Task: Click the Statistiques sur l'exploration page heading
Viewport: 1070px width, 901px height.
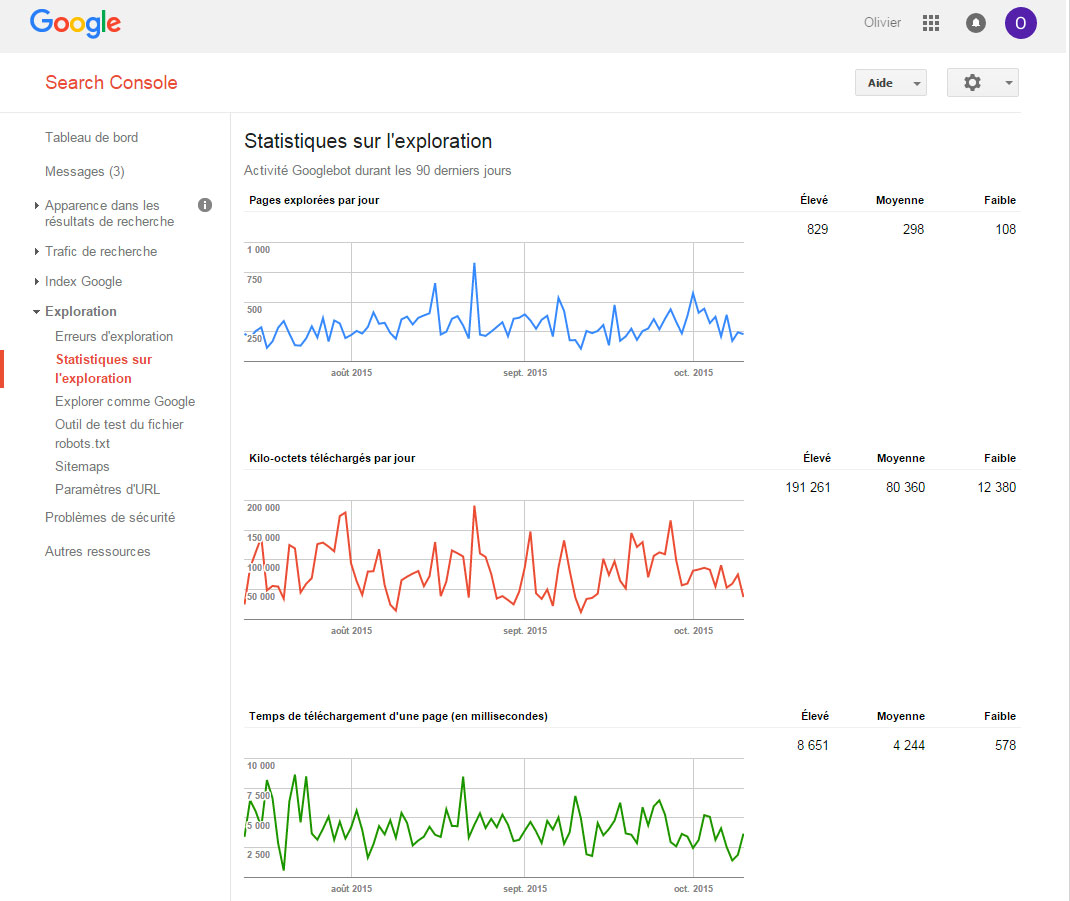Action: click(368, 141)
